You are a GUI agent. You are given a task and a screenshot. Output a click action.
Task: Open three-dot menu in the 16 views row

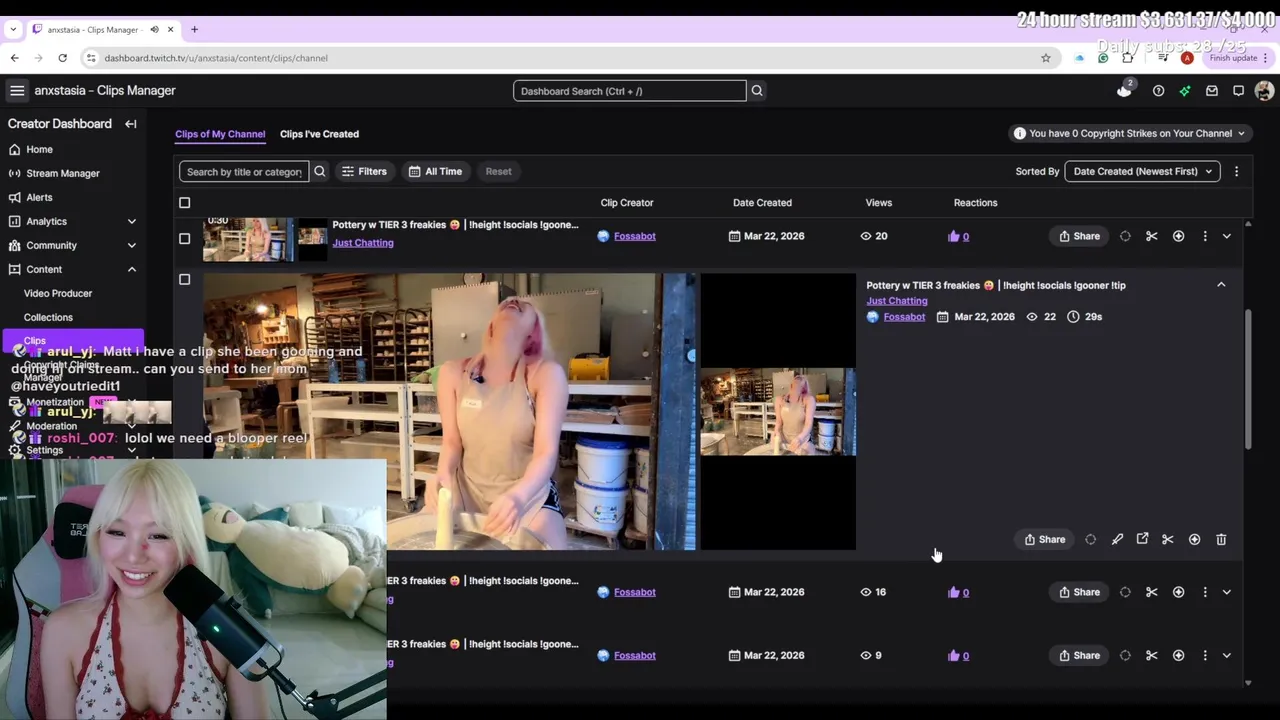(1205, 592)
